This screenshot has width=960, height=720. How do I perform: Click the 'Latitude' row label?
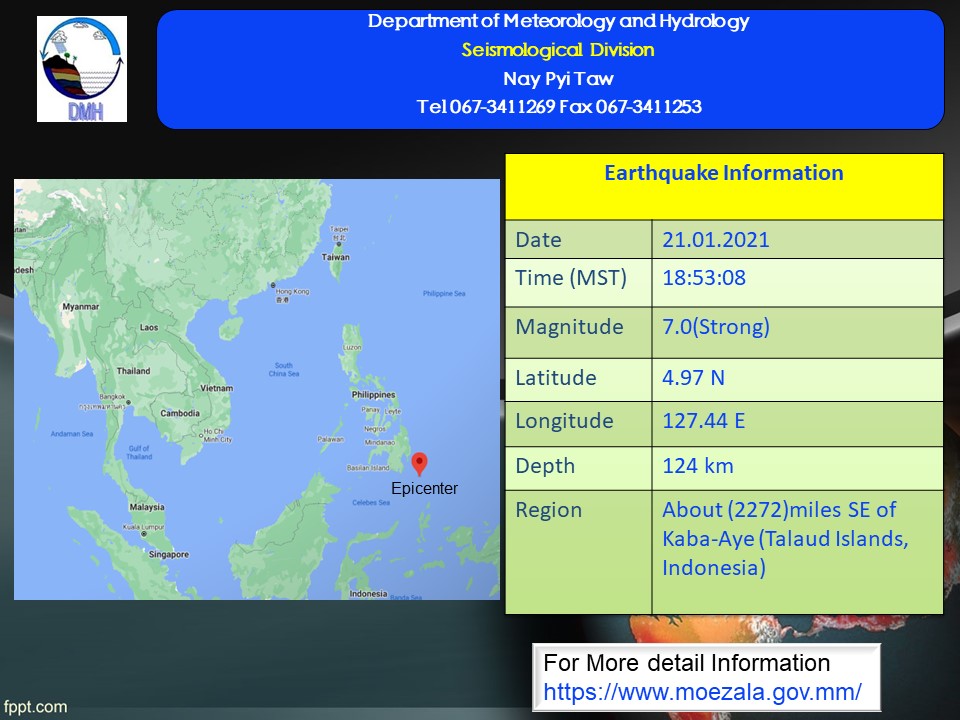556,378
